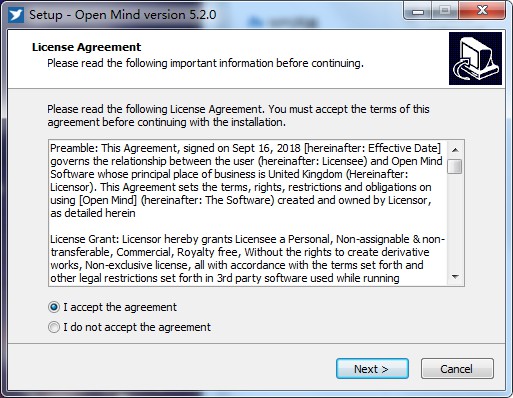Viewport: 513px width, 398px height.
Task: Click the 'License Agreement' bold heading
Action: click(x=86, y=47)
